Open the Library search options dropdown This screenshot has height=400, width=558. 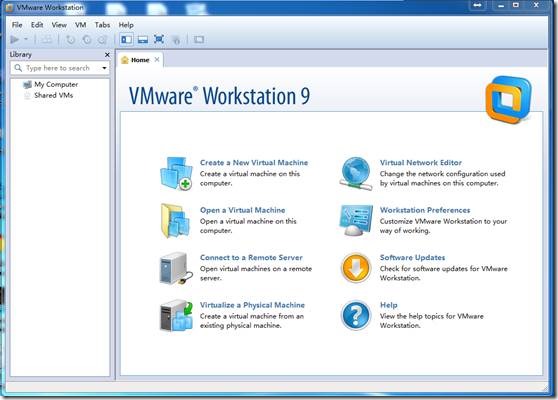[104, 68]
